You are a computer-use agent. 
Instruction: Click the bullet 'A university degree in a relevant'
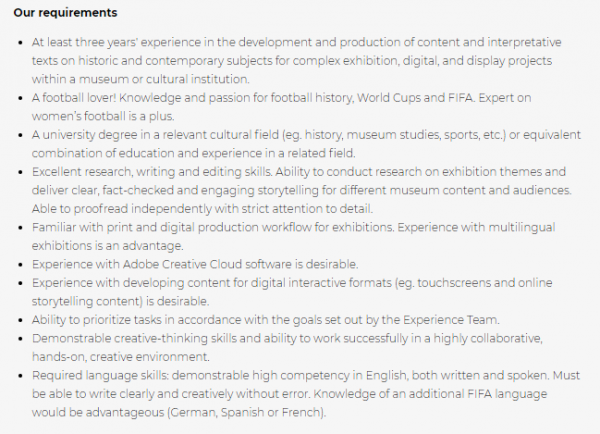pyautogui.click(x=307, y=144)
